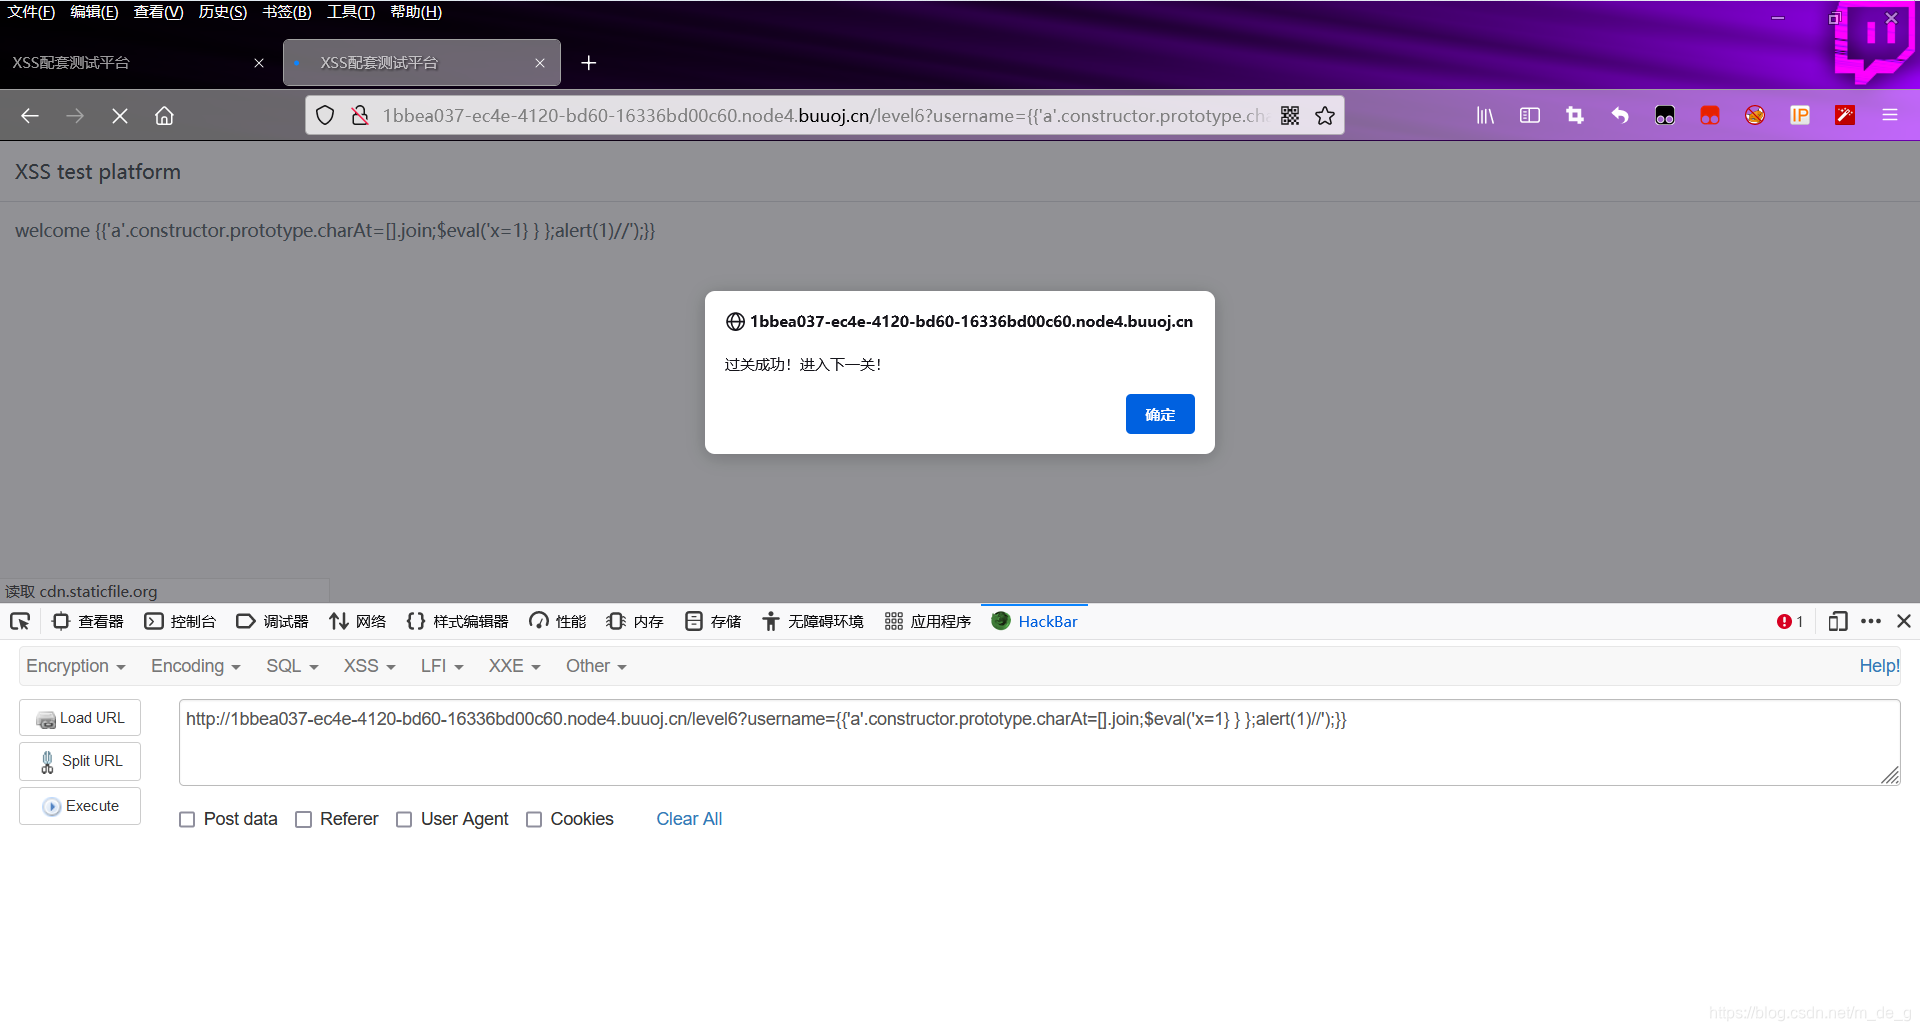The height and width of the screenshot is (1031, 1920).
Task: Expand the Encoding dropdown
Action: click(x=196, y=666)
